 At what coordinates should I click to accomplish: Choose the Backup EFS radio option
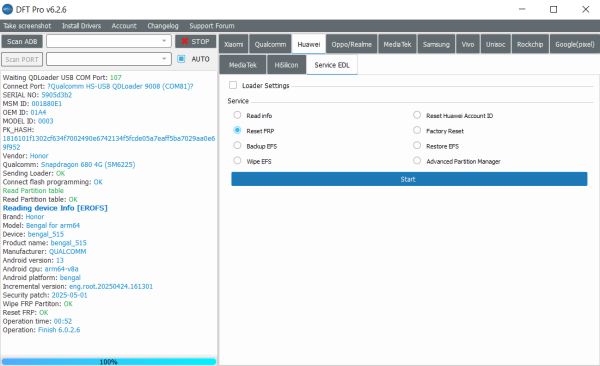[x=237, y=145]
